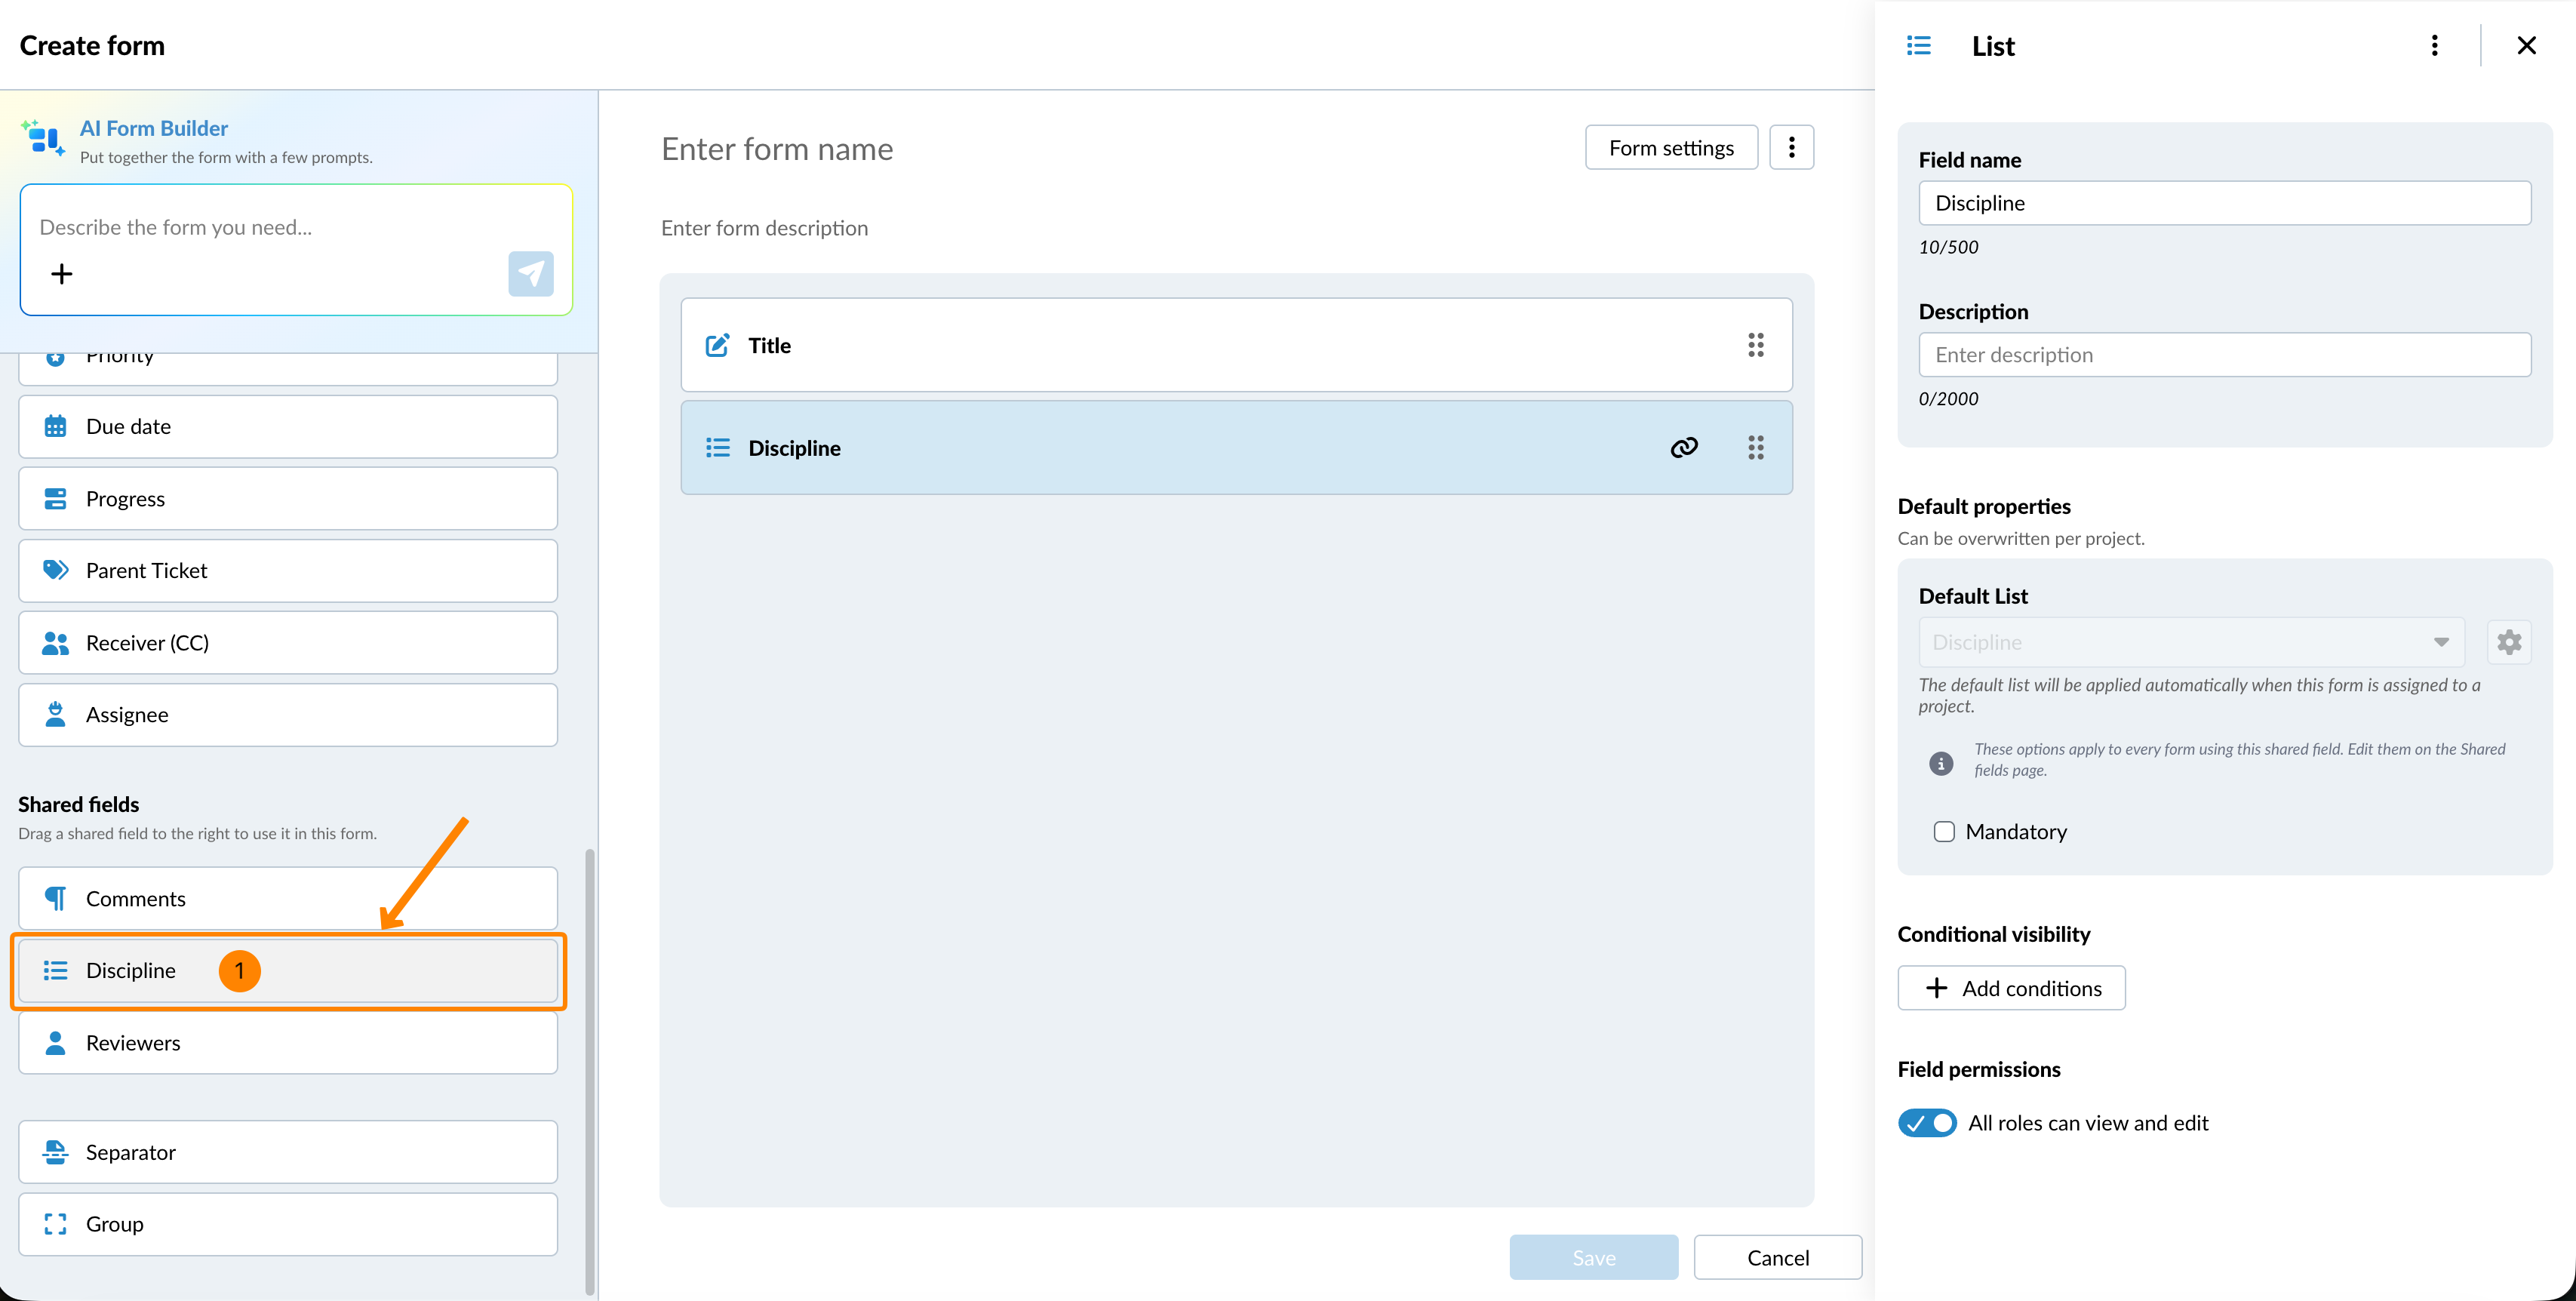The height and width of the screenshot is (1301, 2576).
Task: Open the Default List gear settings
Action: tap(2510, 642)
